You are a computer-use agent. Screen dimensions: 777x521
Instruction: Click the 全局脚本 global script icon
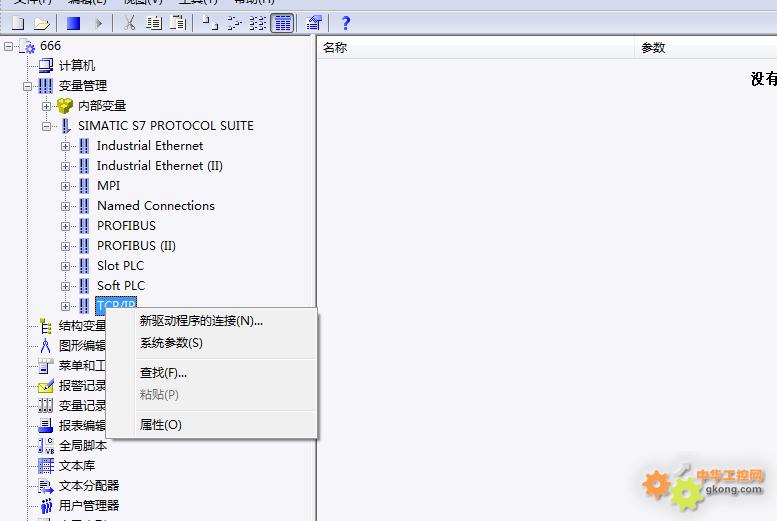(x=46, y=446)
